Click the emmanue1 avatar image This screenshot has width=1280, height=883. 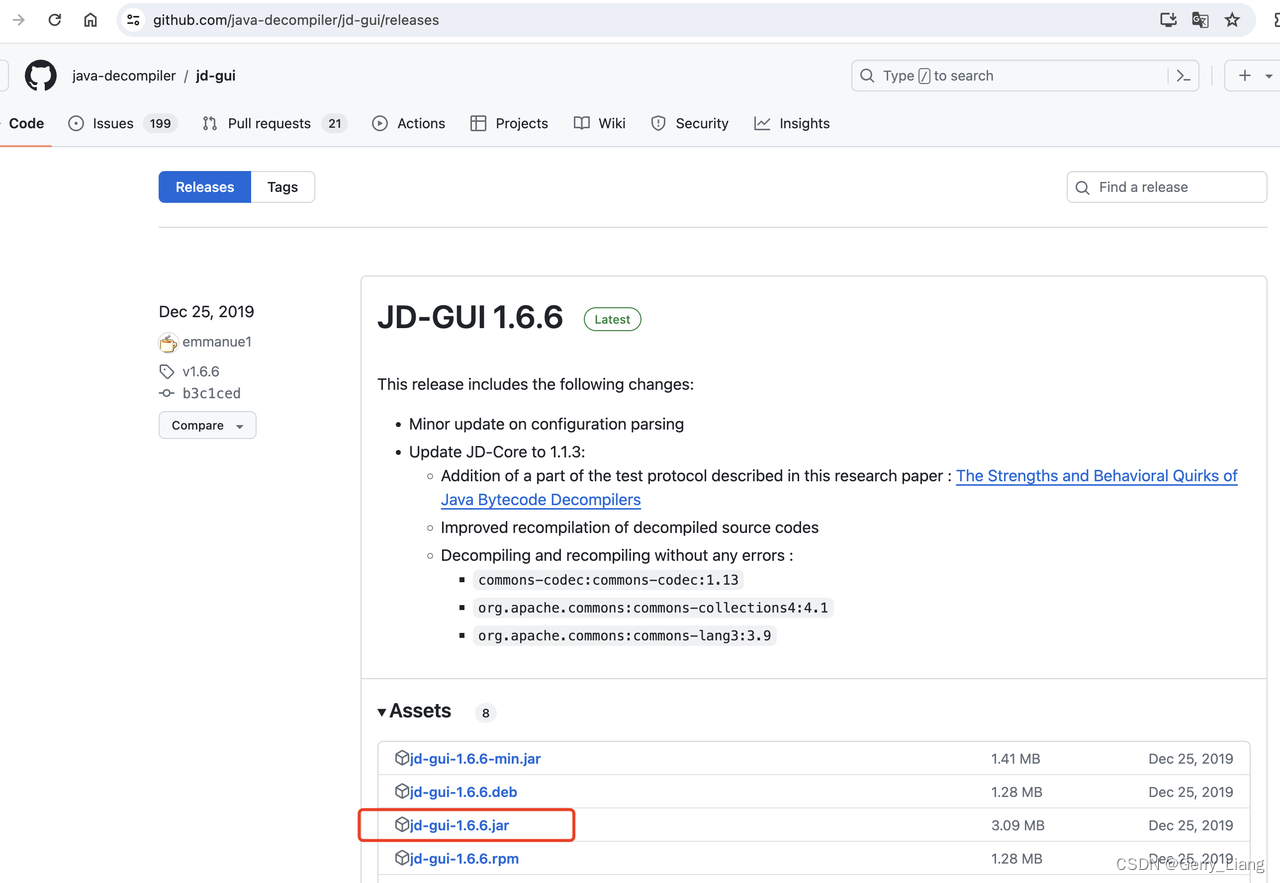point(168,343)
